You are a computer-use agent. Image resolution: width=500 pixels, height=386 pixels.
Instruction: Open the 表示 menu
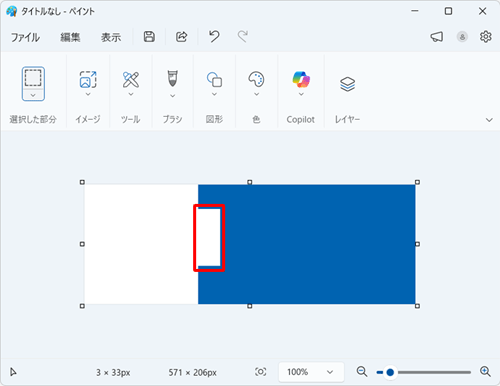[111, 37]
